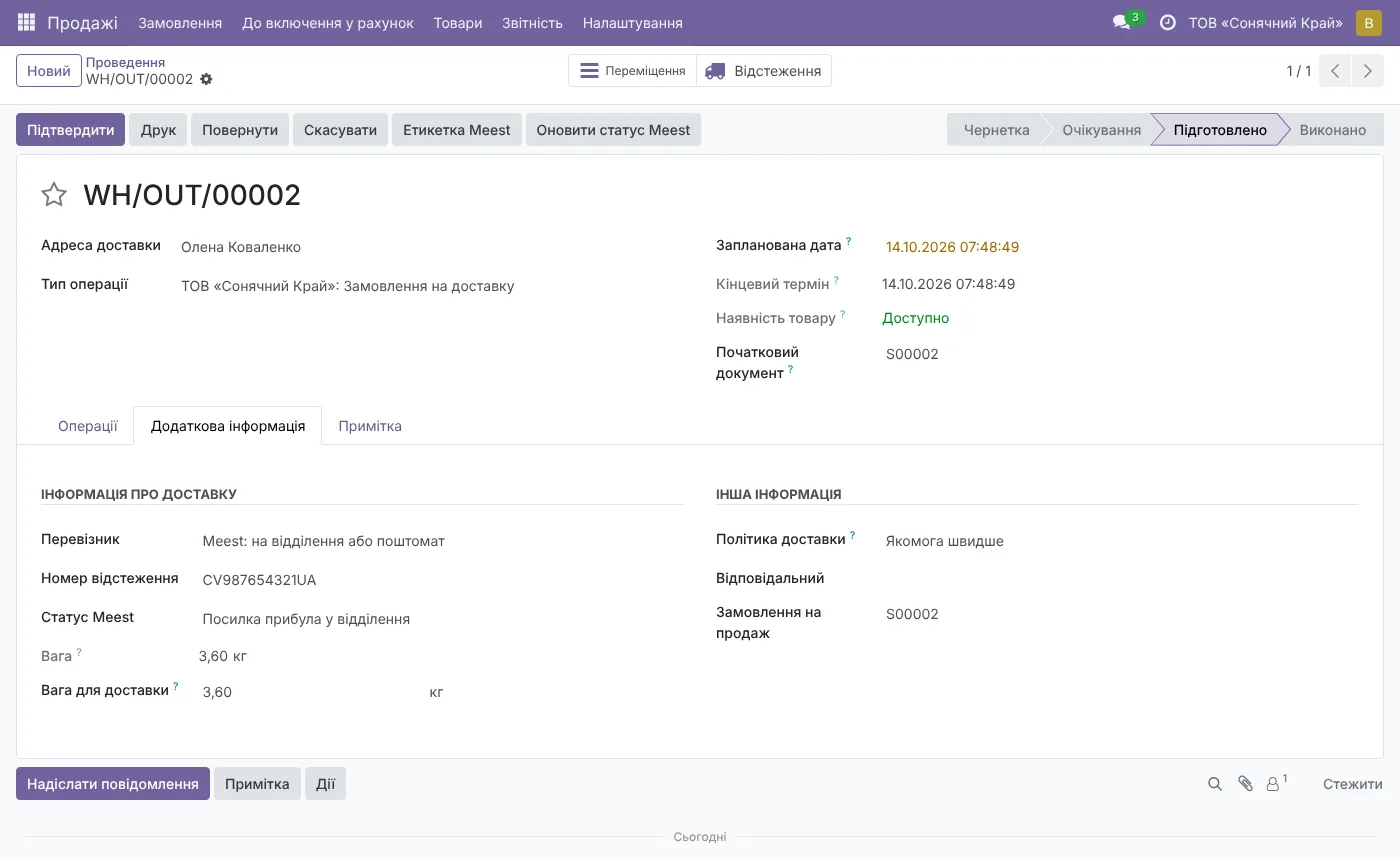Click the Підтвердити button
Screen dimensions: 1400x860
pyautogui.click(x=71, y=130)
